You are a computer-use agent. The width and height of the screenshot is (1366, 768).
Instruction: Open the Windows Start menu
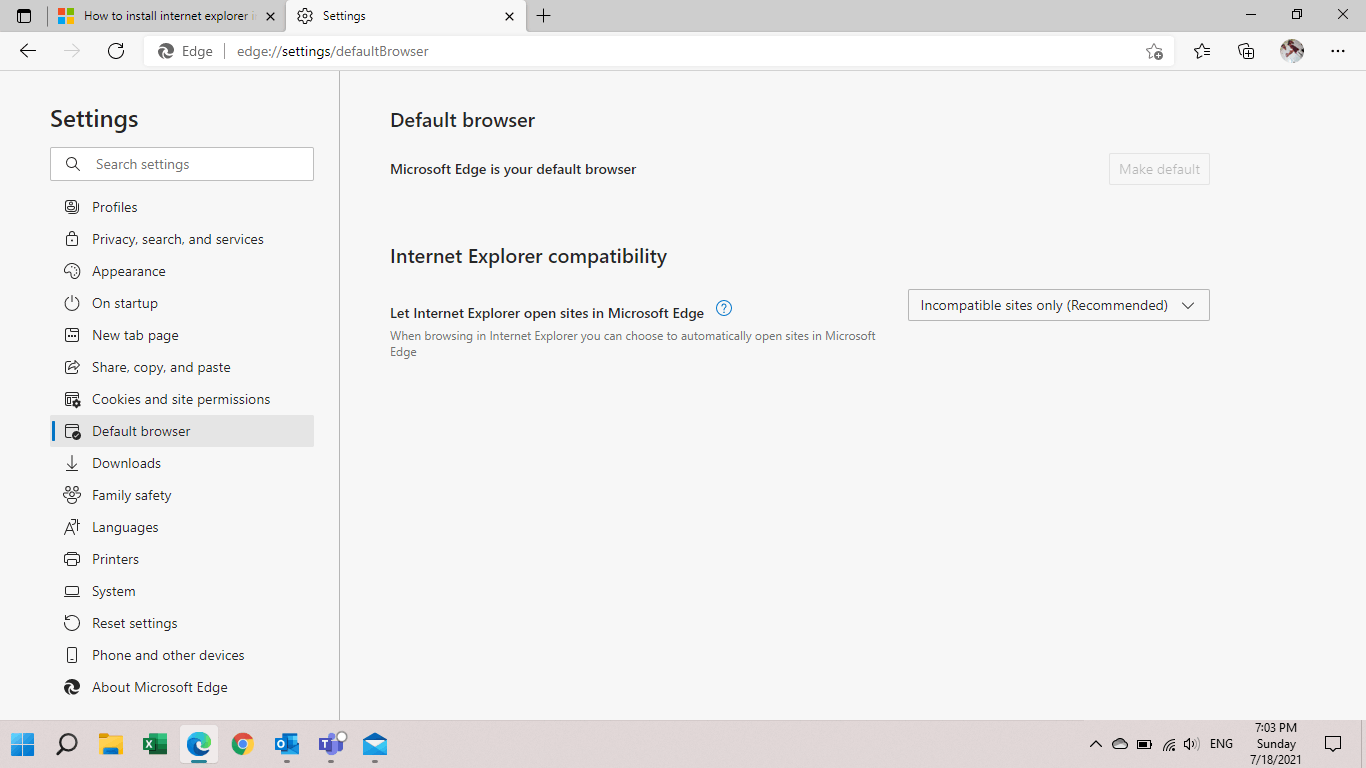click(22, 744)
